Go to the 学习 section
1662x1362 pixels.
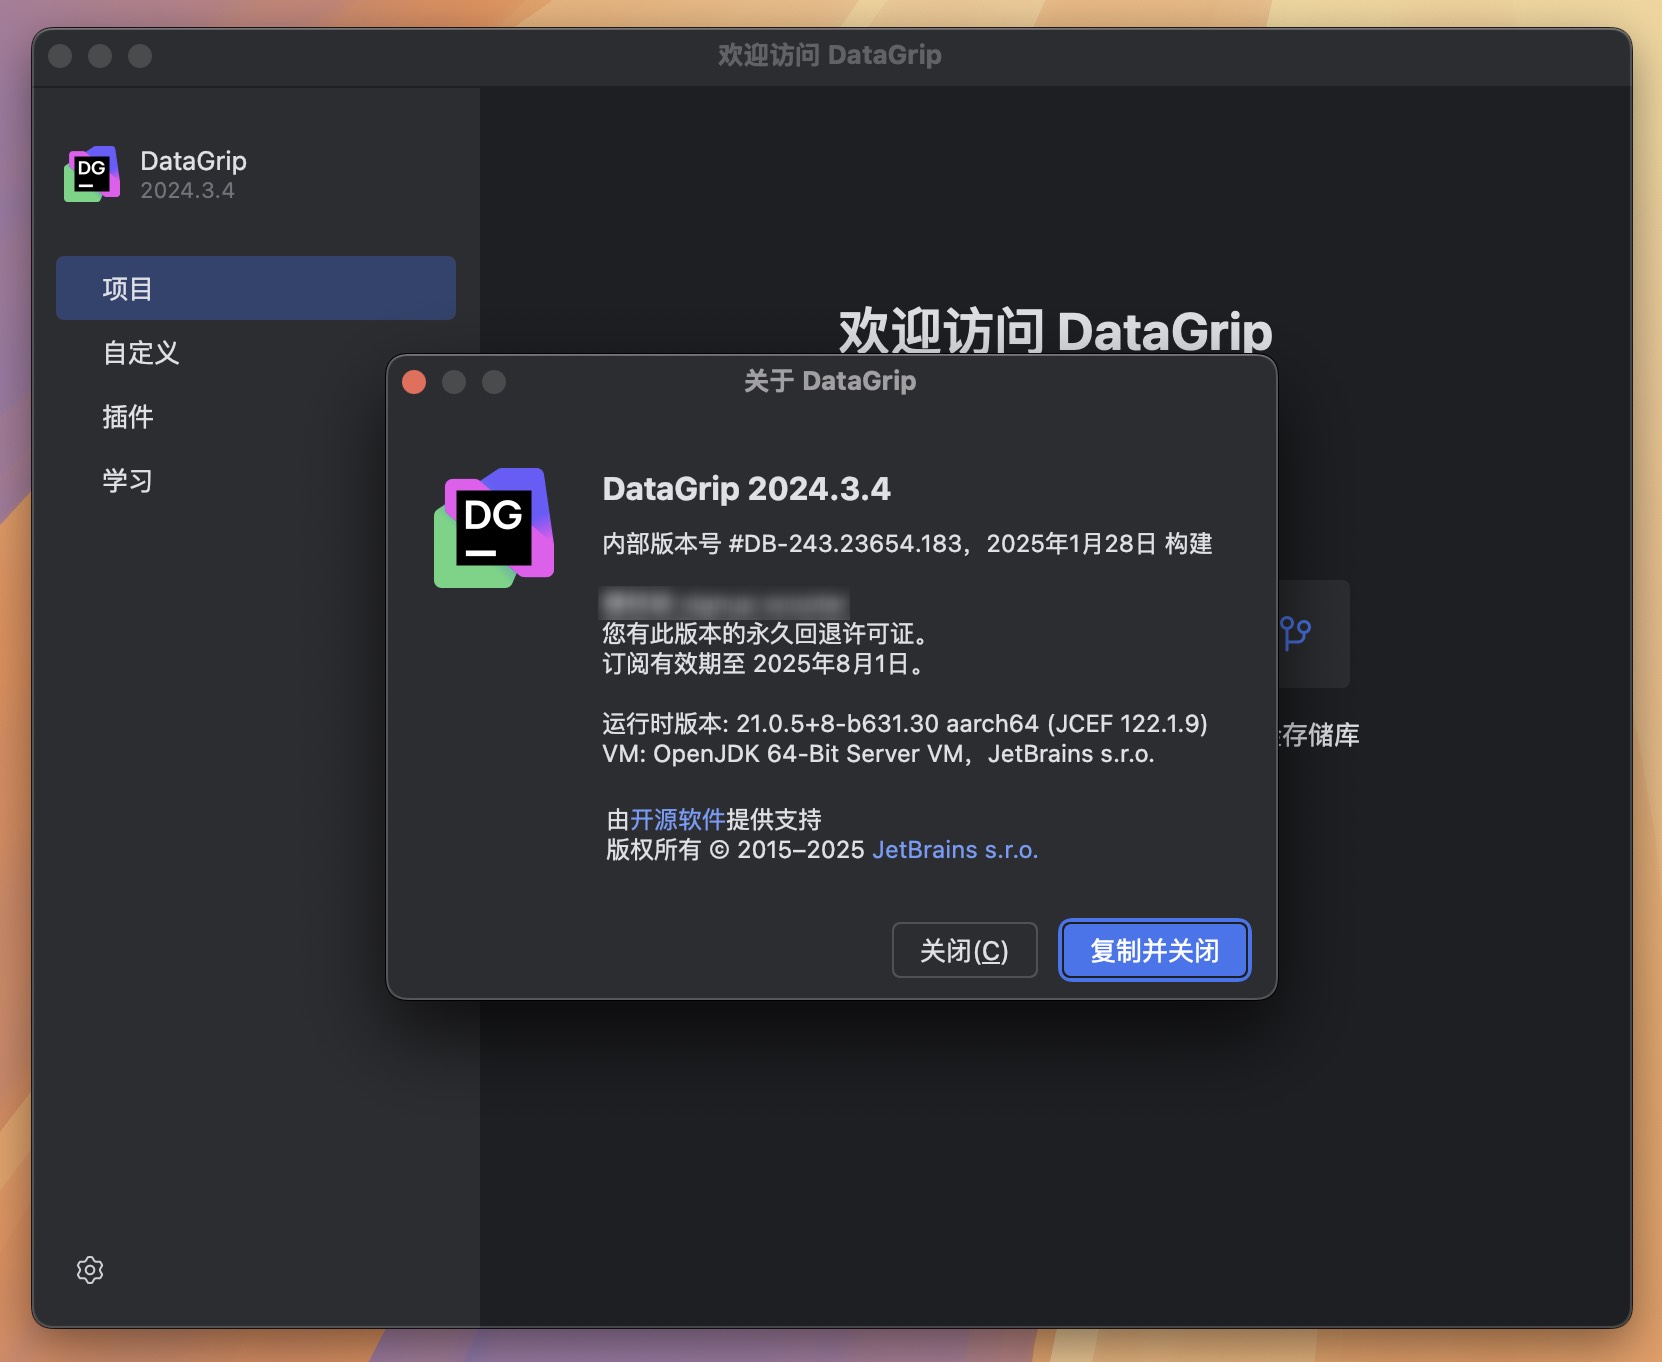[128, 480]
